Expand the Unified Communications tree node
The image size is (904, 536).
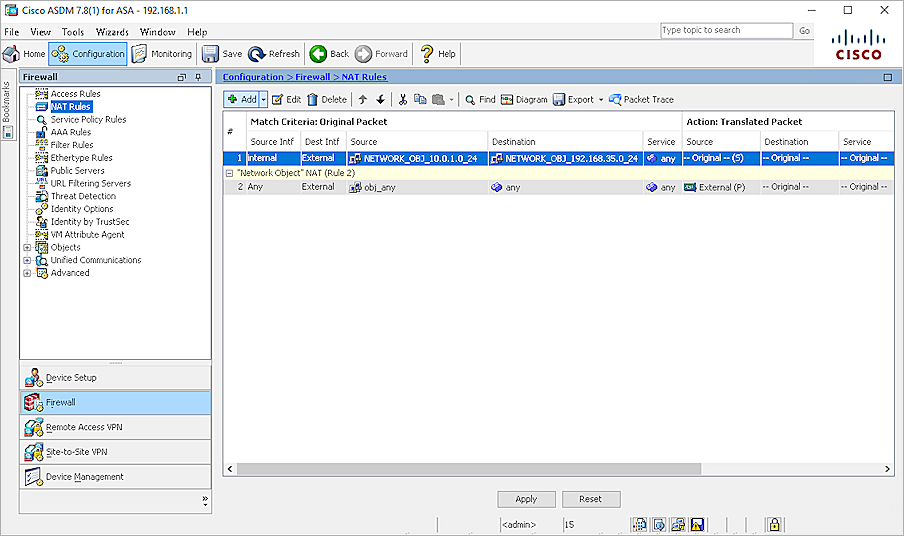pyautogui.click(x=27, y=260)
